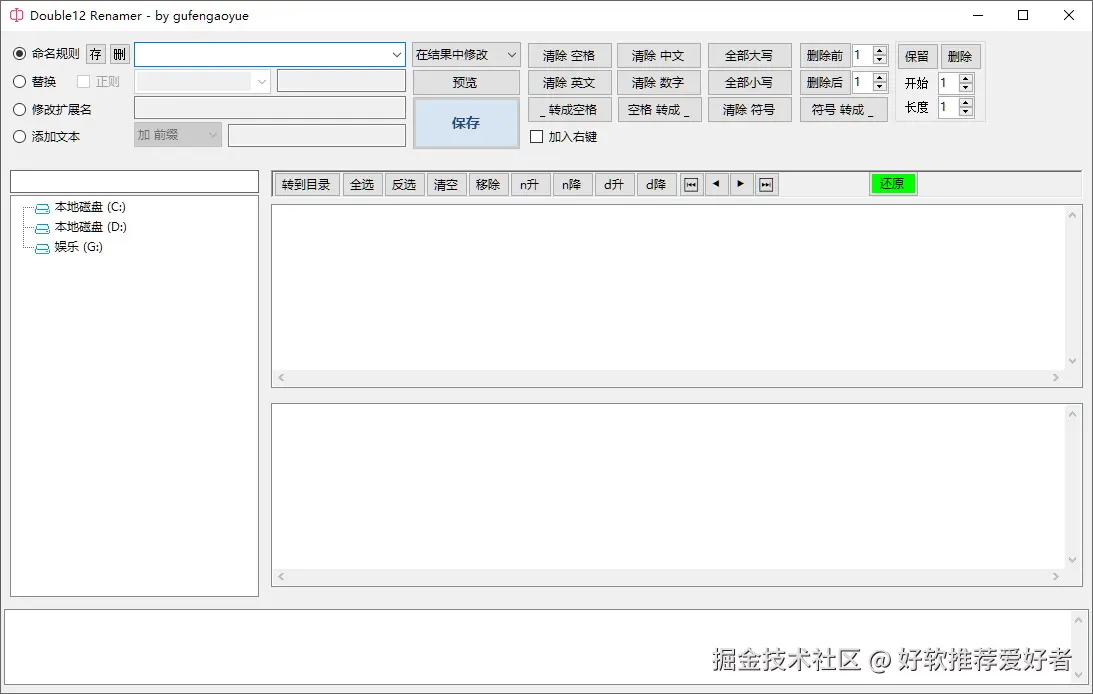This screenshot has height=694, width=1093.
Task: Decrease the 删除前 count
Action: pyautogui.click(x=880, y=60)
